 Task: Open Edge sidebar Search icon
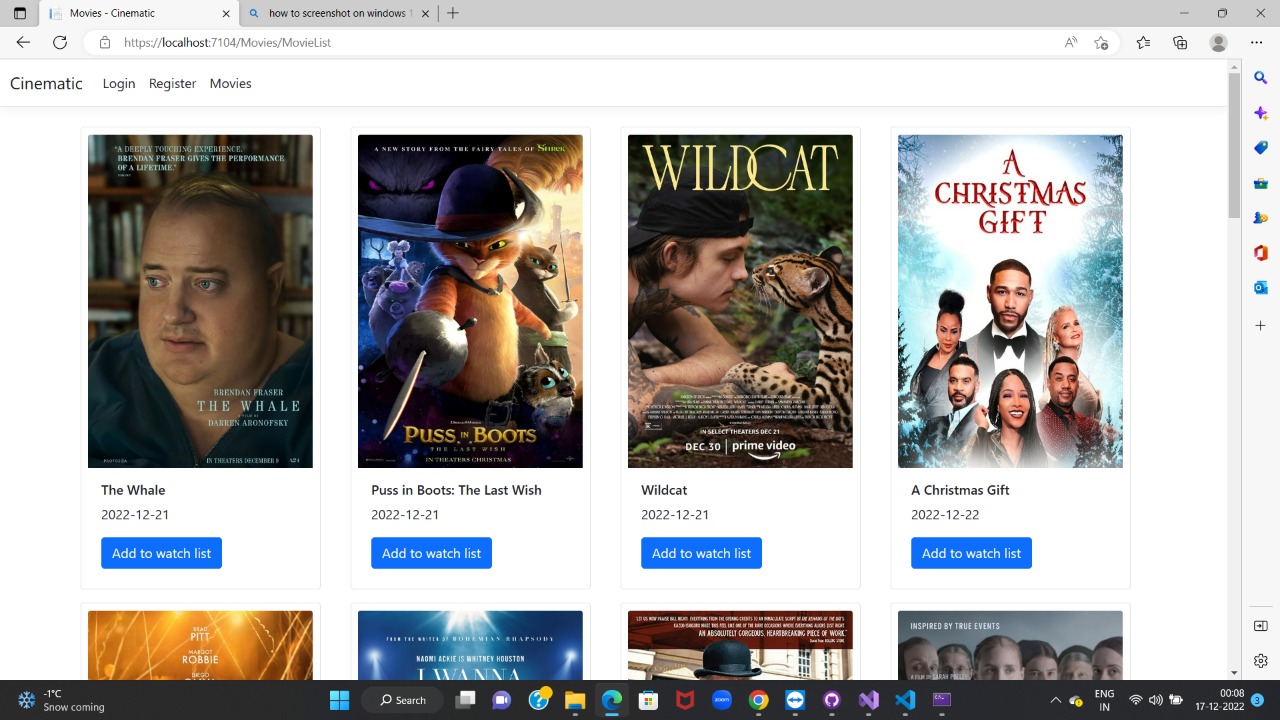[1260, 77]
